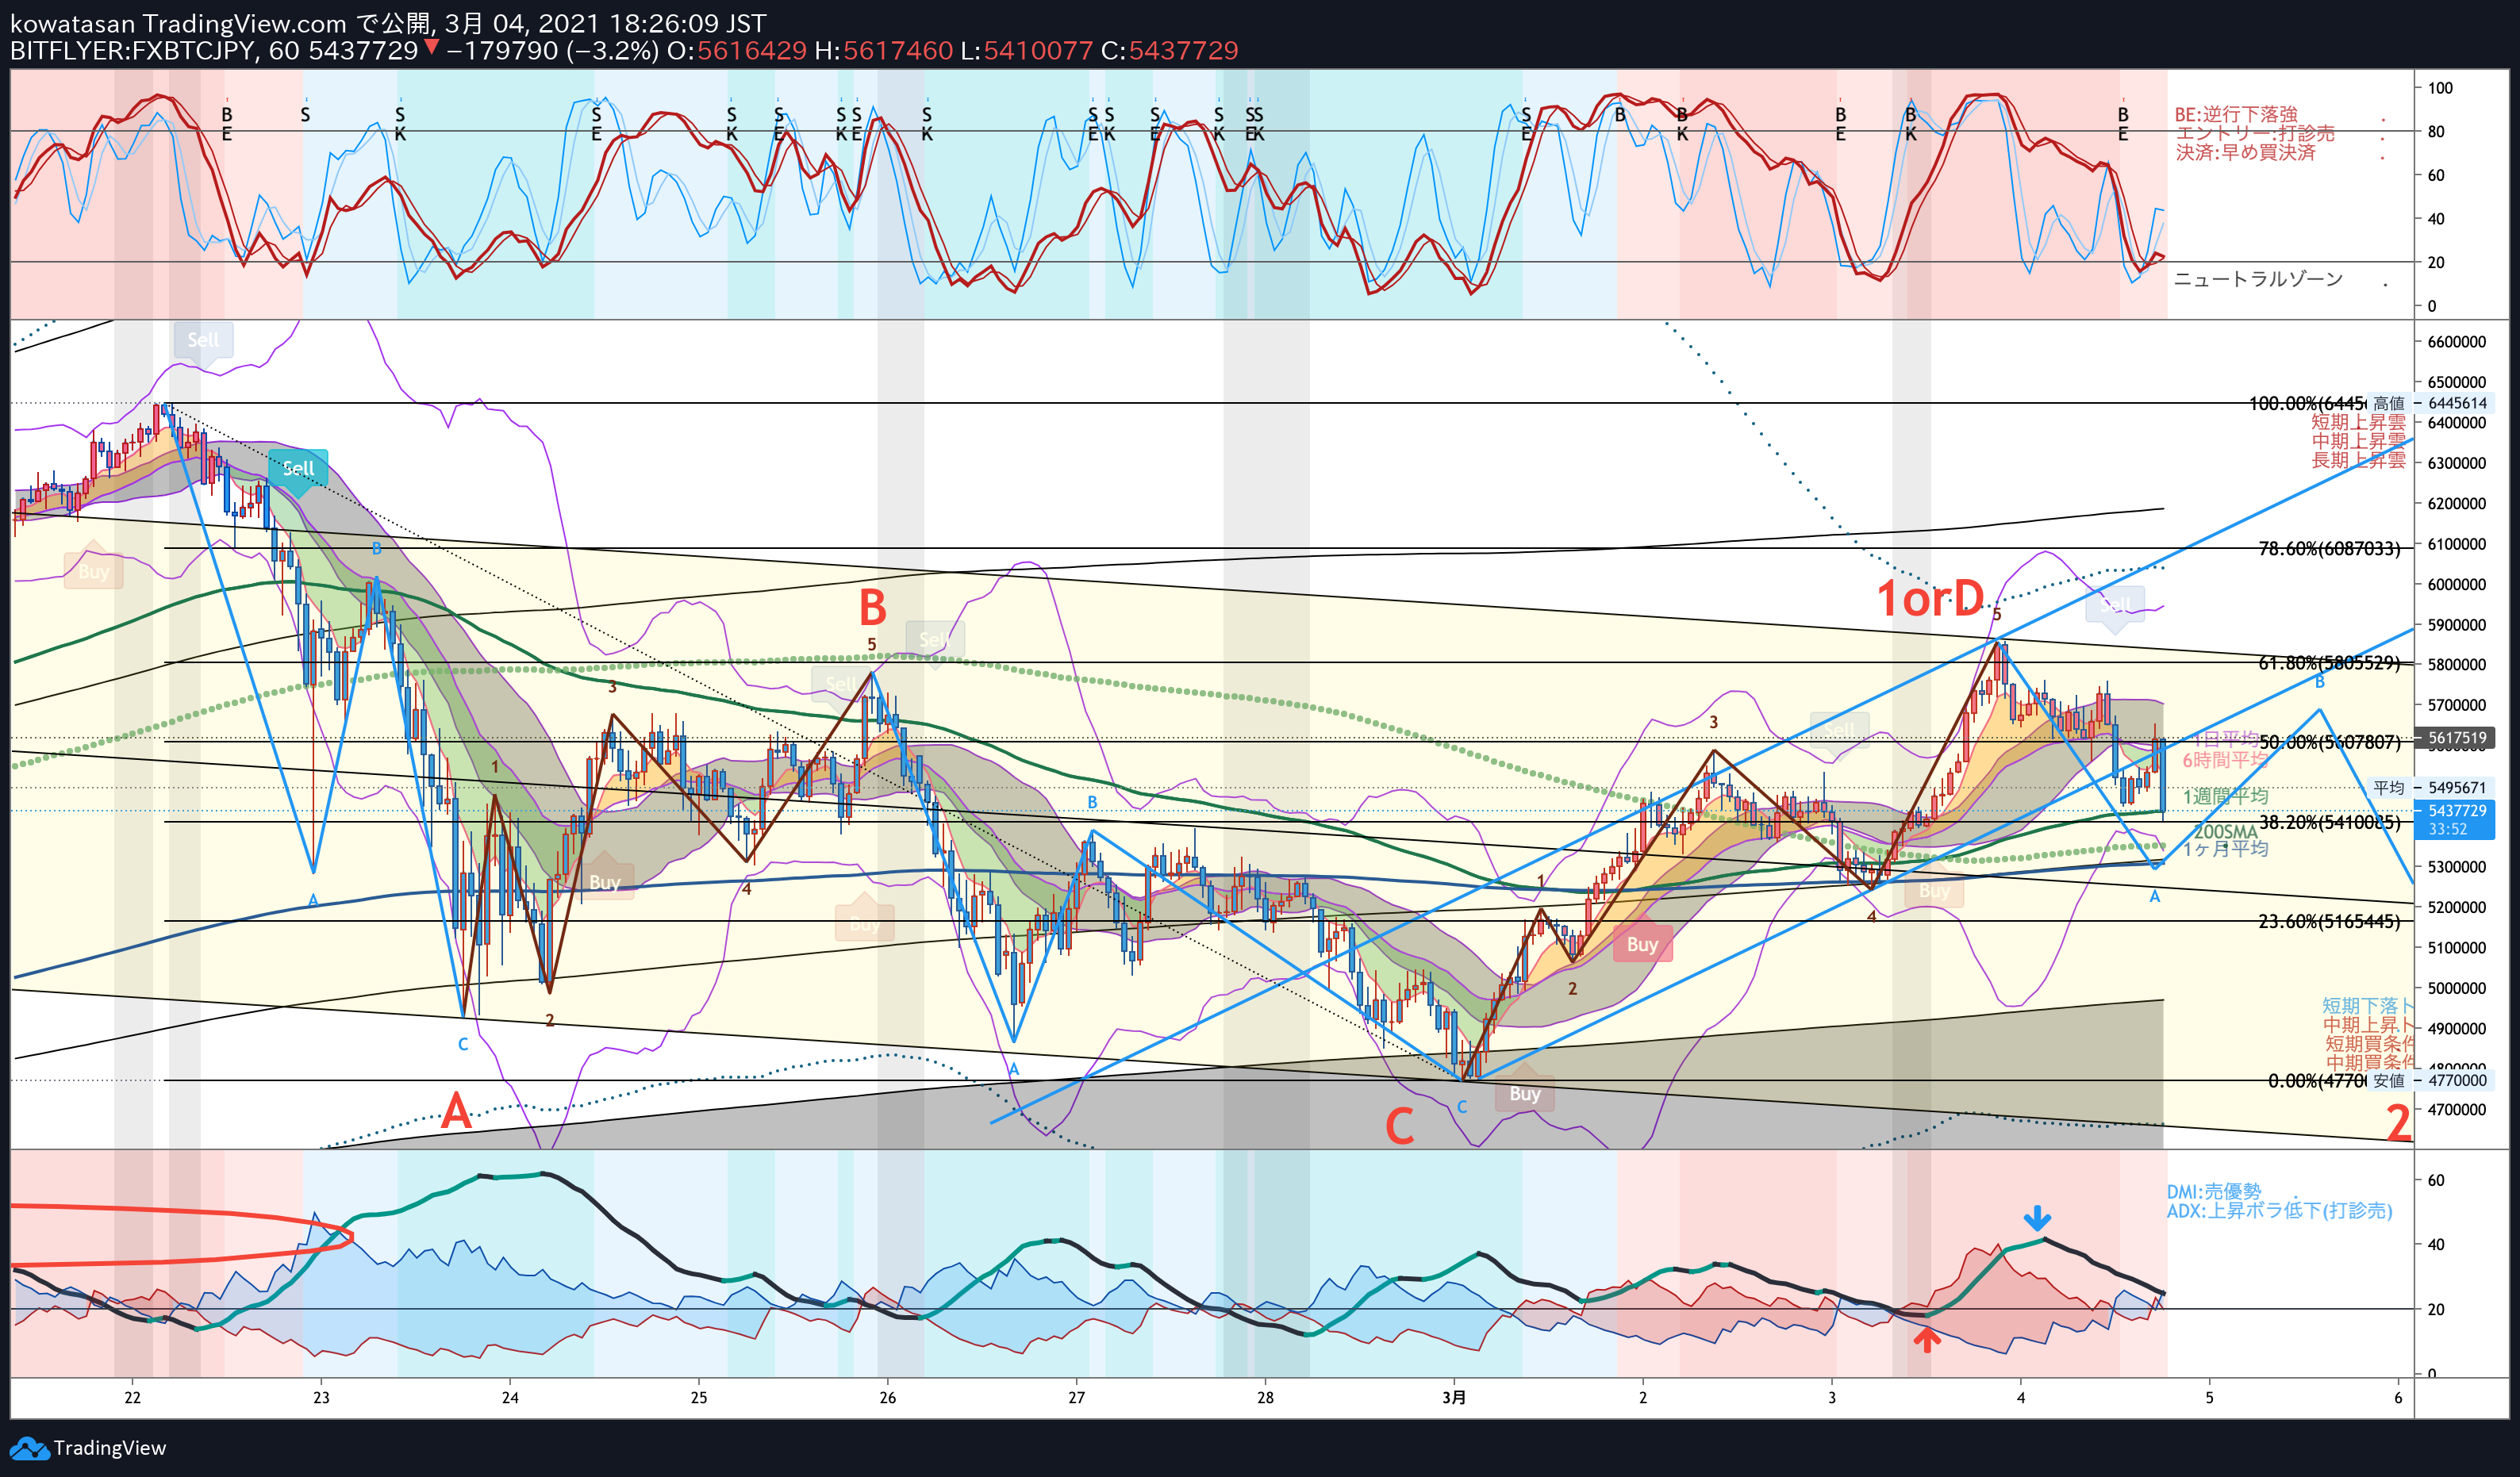Click the 短期上昇雲 legend text
2520x1477 pixels.
(2358, 422)
